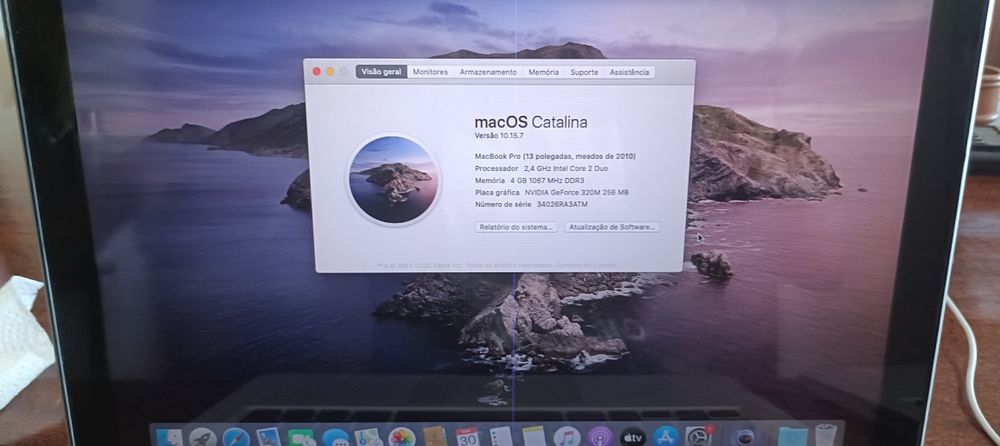
Task: Click the macOS Catalina round logo image
Action: tap(394, 180)
